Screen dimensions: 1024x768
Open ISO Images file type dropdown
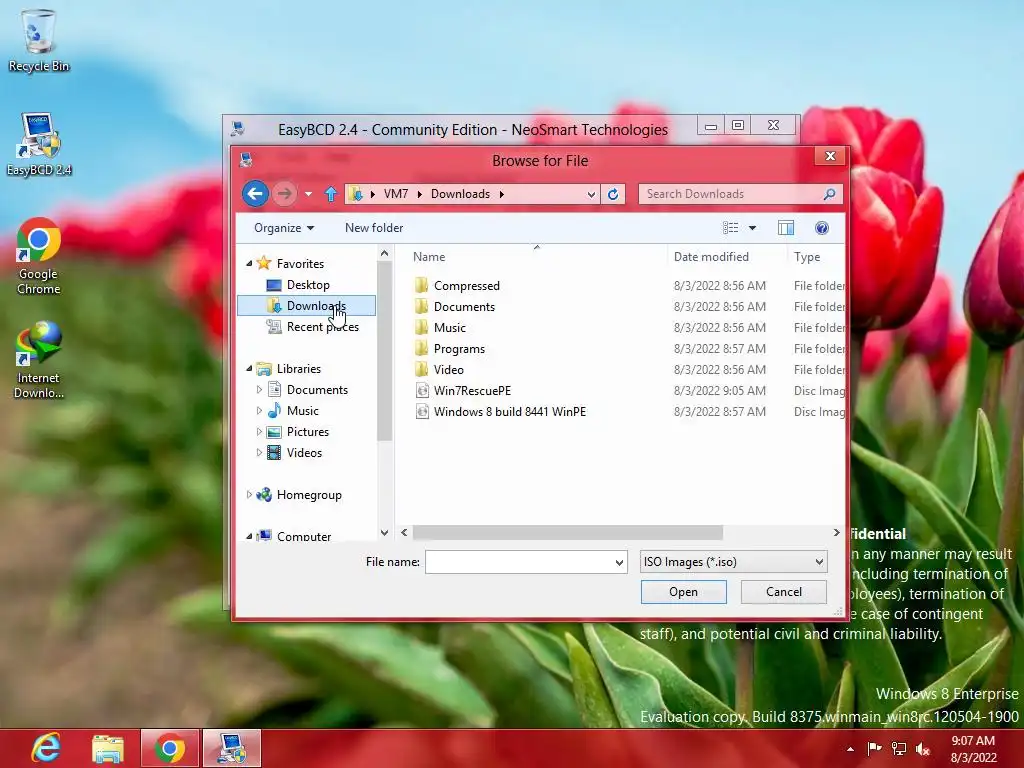click(733, 562)
